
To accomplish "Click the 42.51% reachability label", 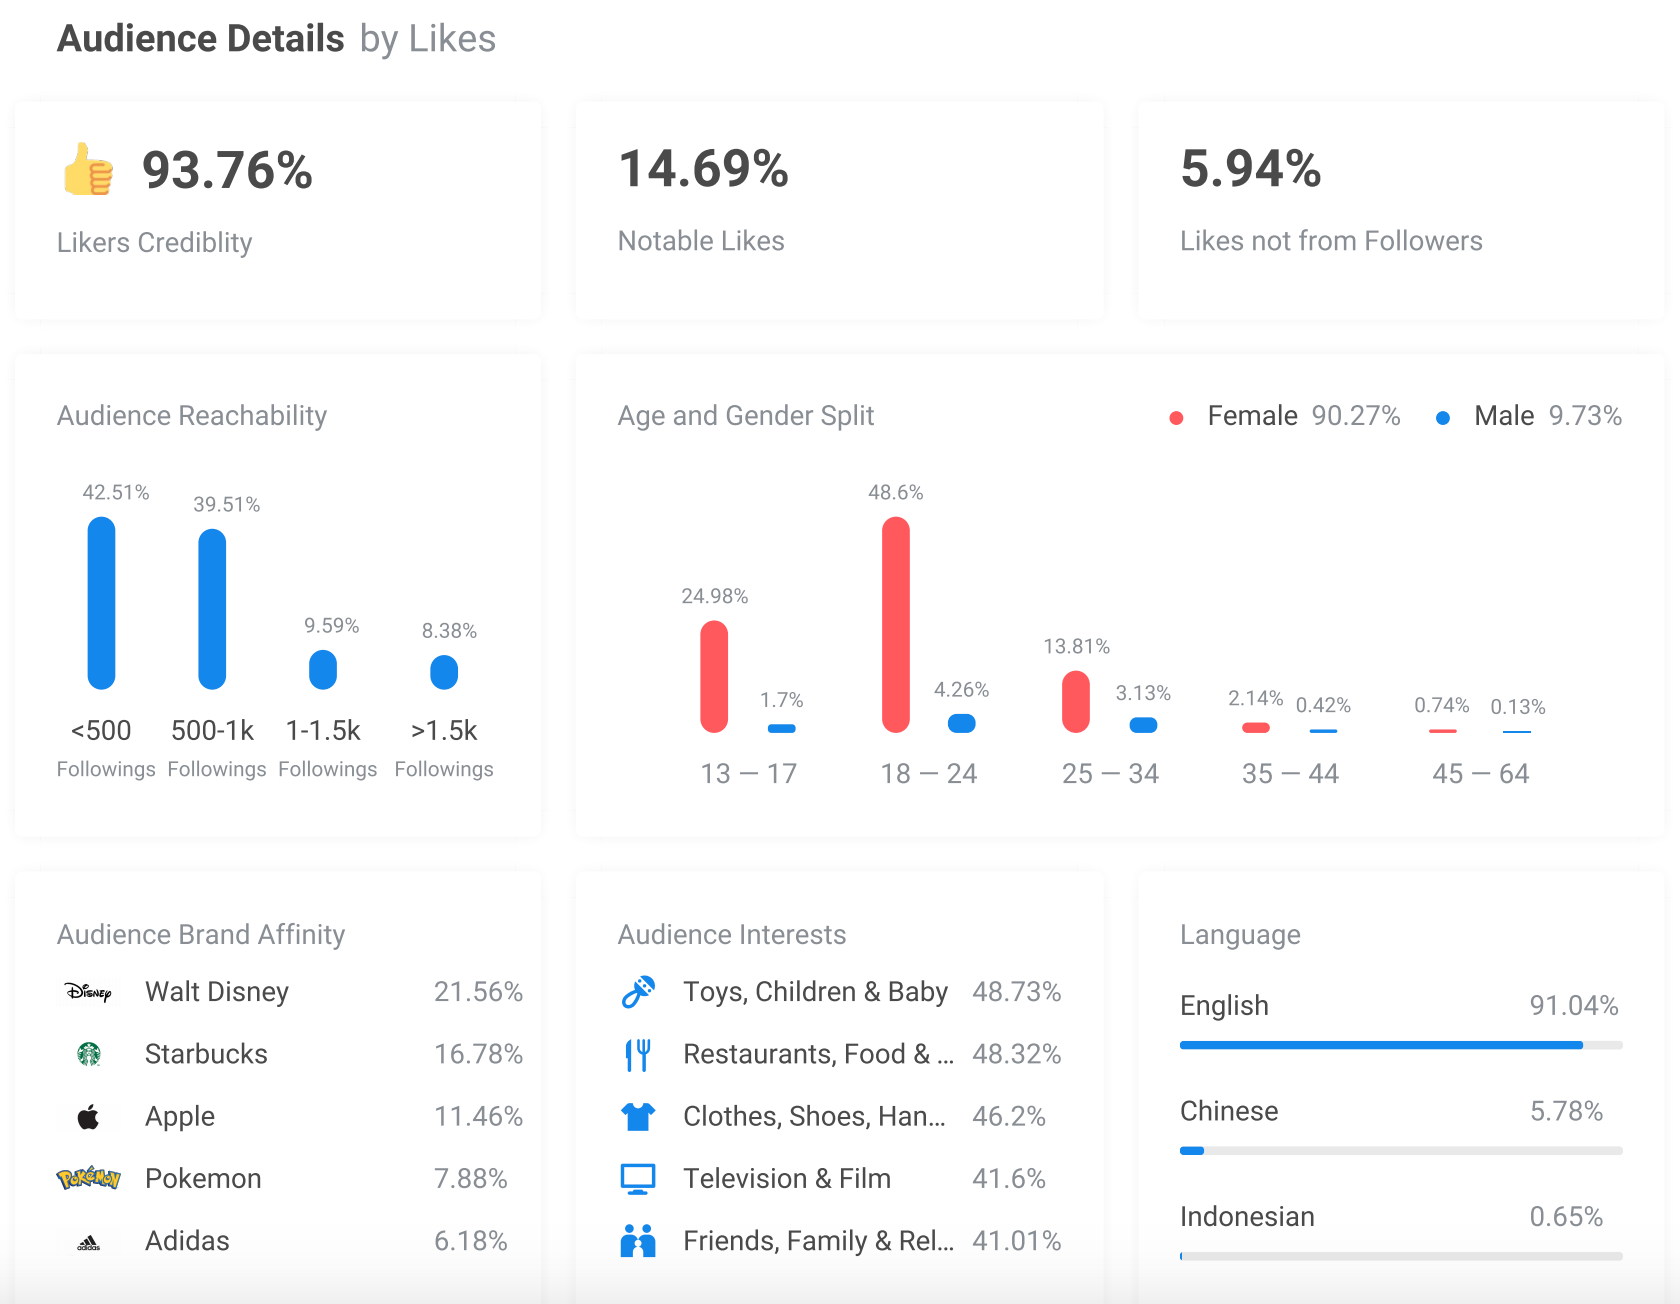I will (116, 492).
